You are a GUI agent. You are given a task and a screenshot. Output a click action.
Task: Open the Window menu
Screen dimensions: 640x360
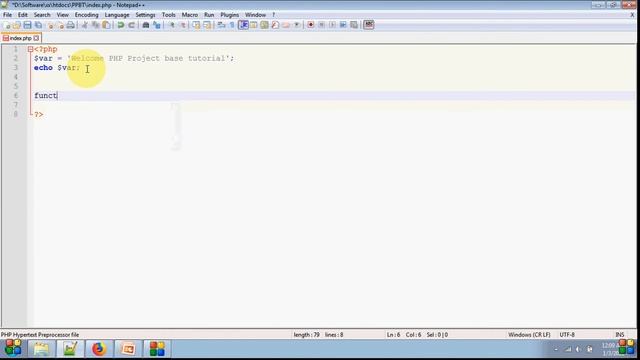[x=256, y=15]
